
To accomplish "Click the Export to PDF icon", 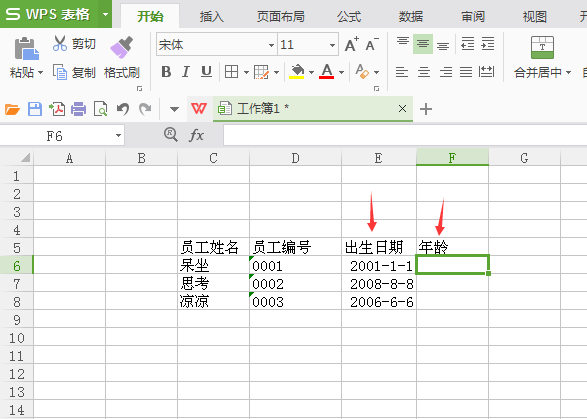I will point(57,109).
